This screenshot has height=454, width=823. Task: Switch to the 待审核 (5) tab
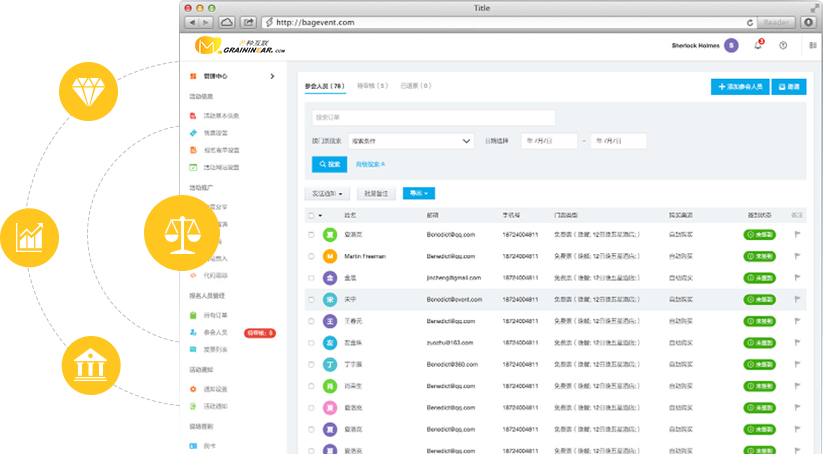(x=373, y=86)
